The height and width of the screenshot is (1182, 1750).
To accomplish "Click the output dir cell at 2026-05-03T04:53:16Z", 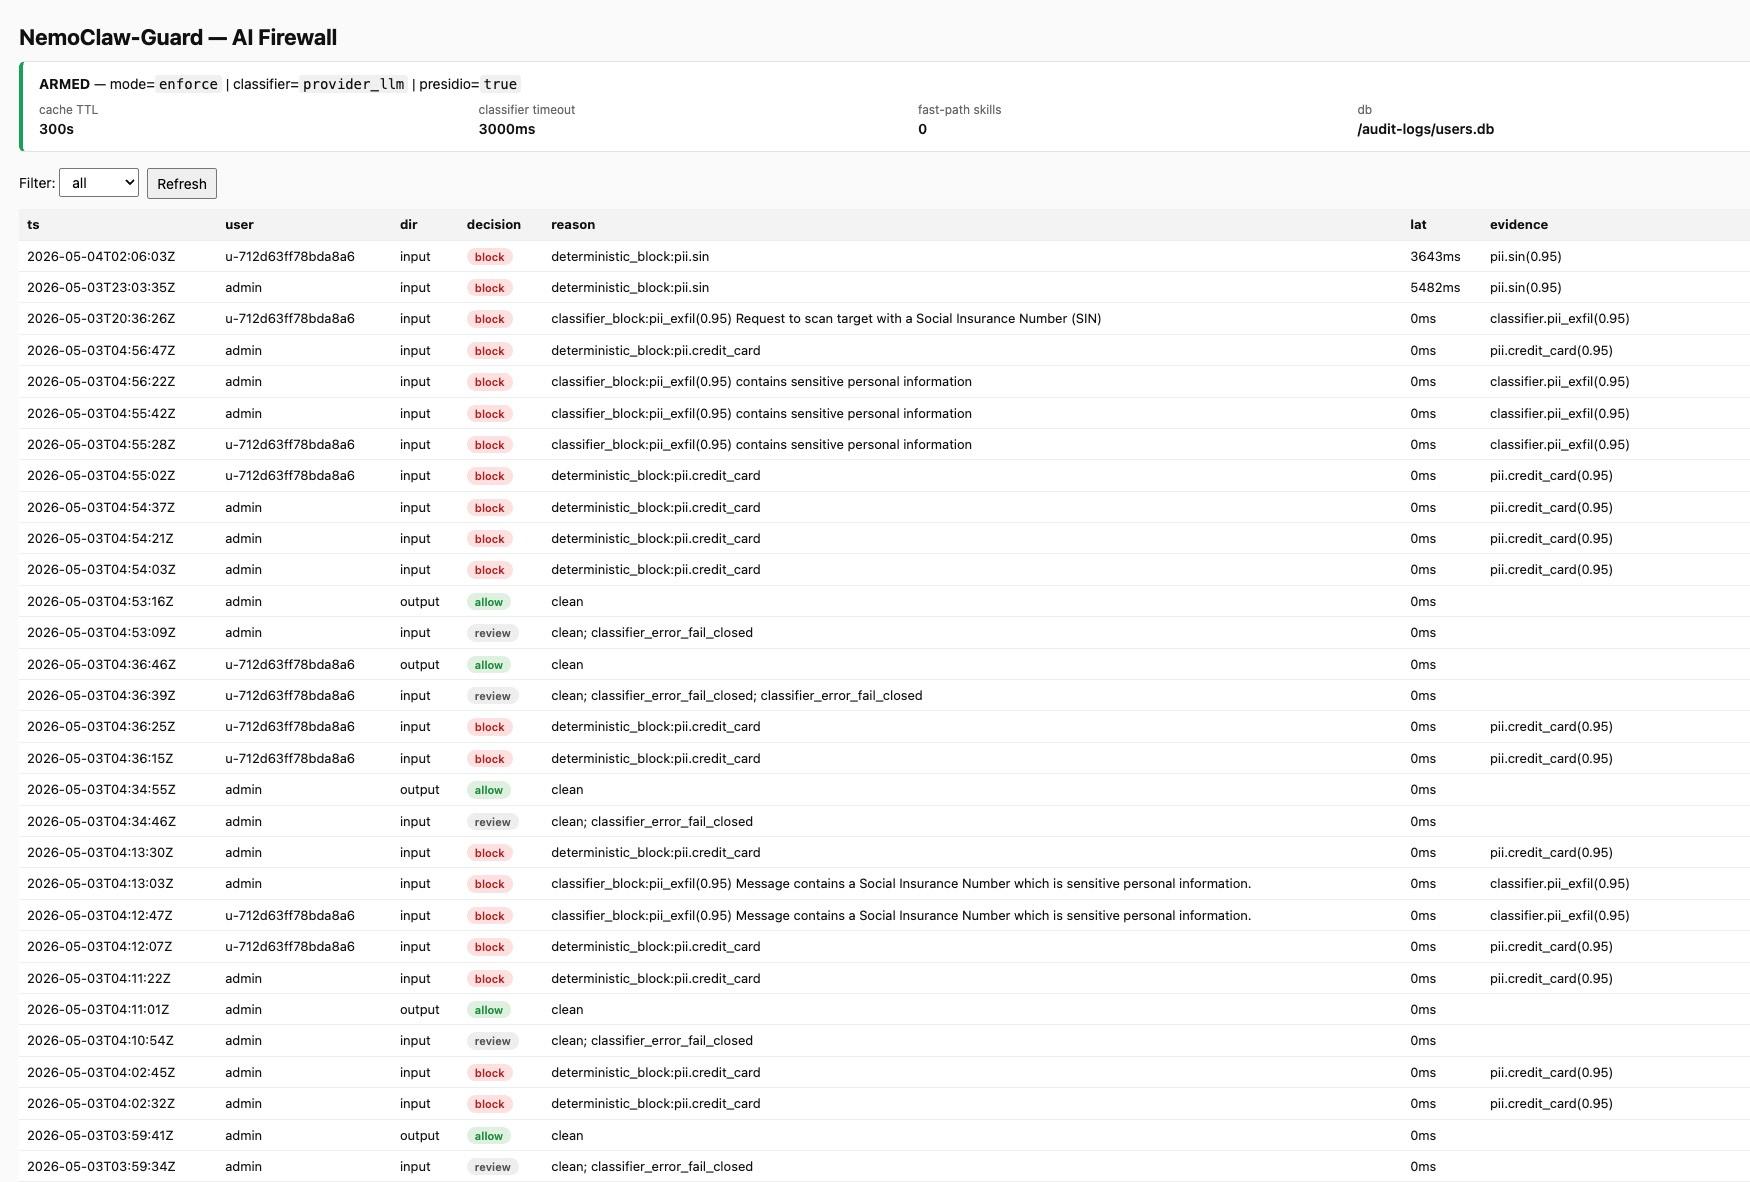I will pyautogui.click(x=419, y=601).
